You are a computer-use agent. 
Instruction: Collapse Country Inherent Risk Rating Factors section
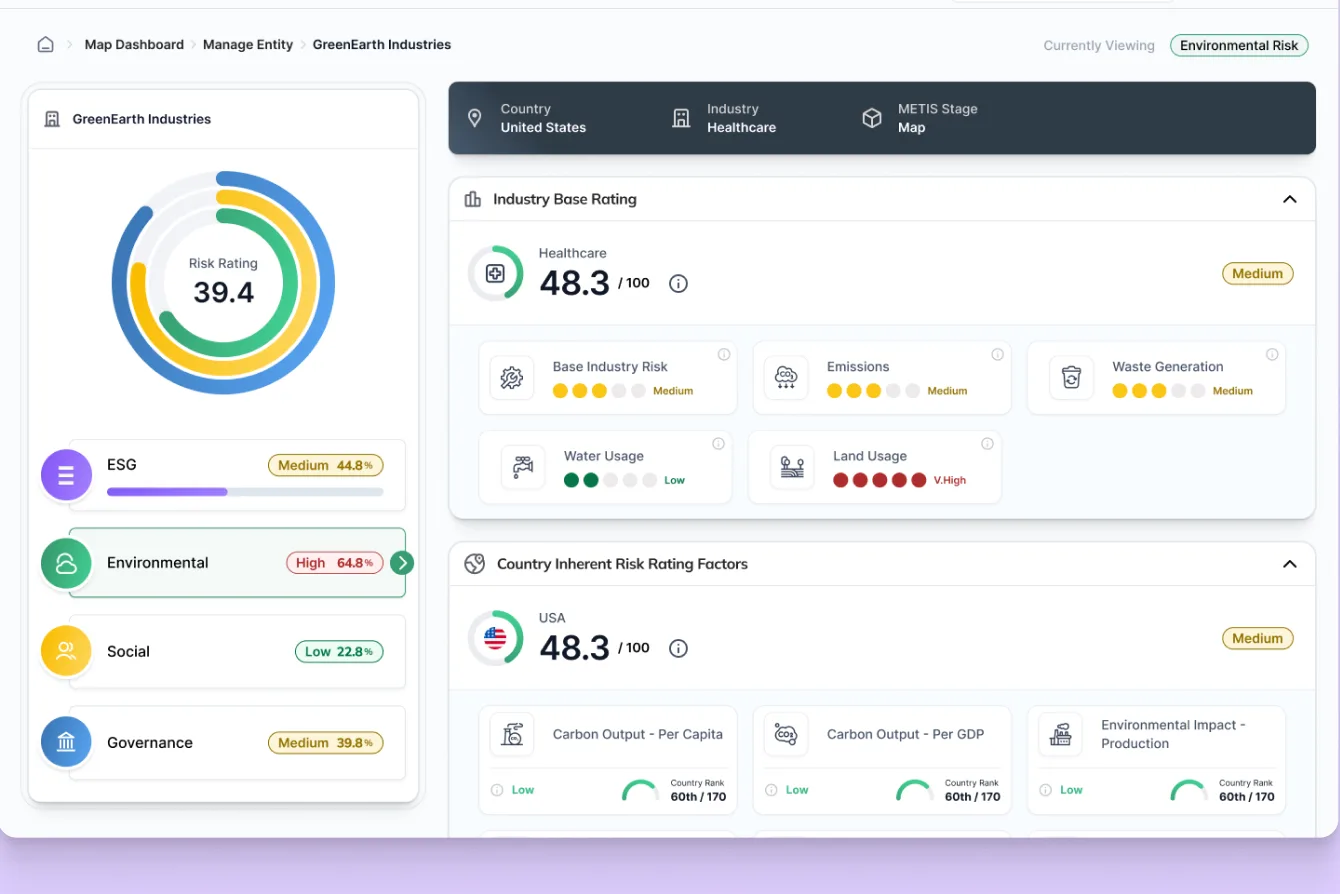tap(1290, 564)
